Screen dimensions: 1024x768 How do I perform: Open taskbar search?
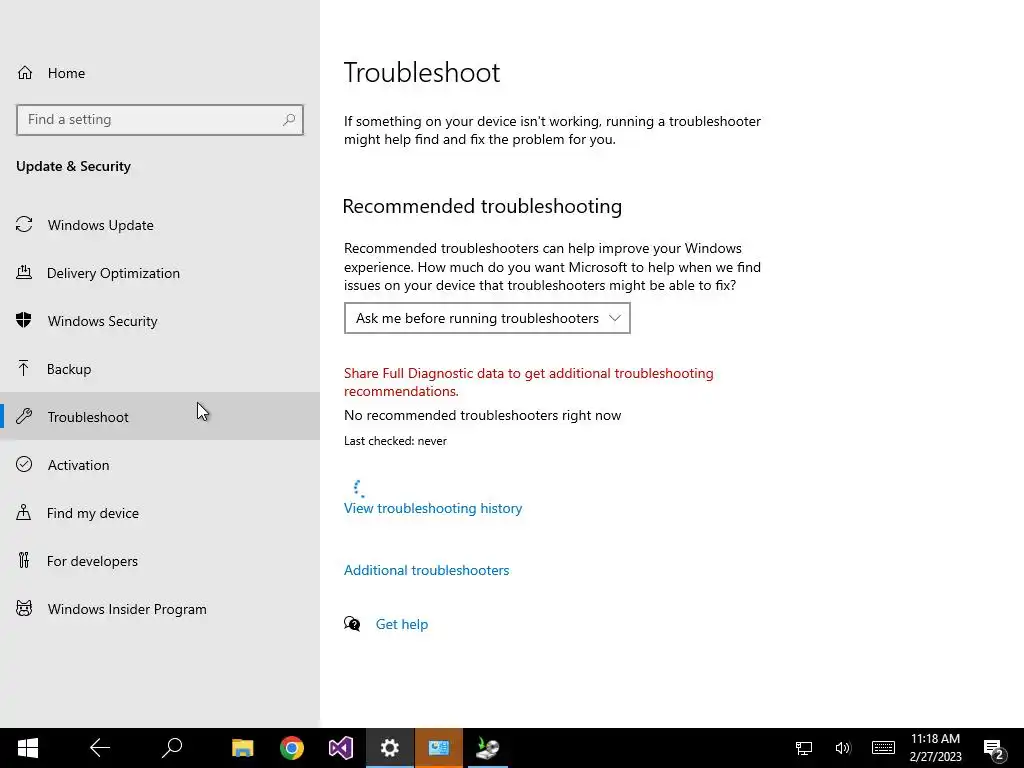coord(171,748)
